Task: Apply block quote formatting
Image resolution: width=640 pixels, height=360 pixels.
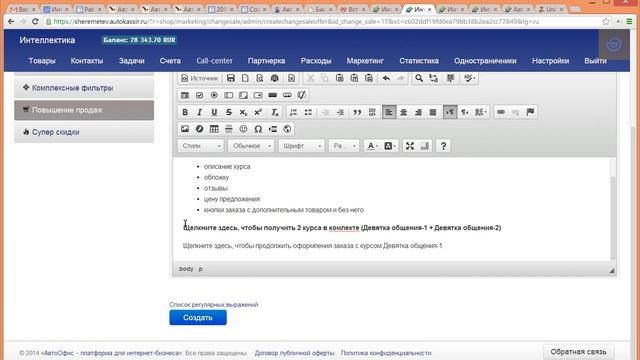Action: tap(357, 112)
